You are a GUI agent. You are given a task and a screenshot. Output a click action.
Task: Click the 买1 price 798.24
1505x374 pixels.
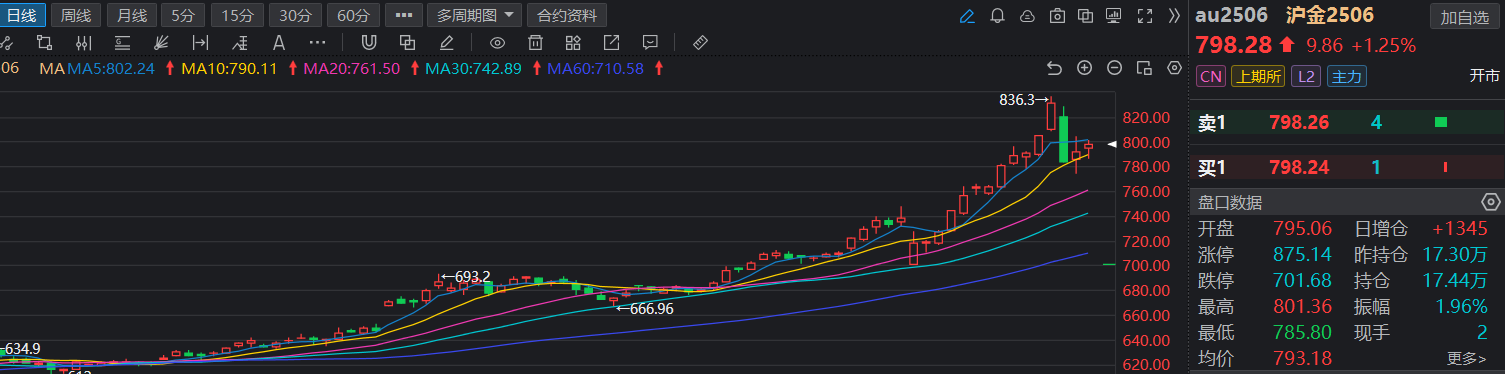(x=1299, y=167)
